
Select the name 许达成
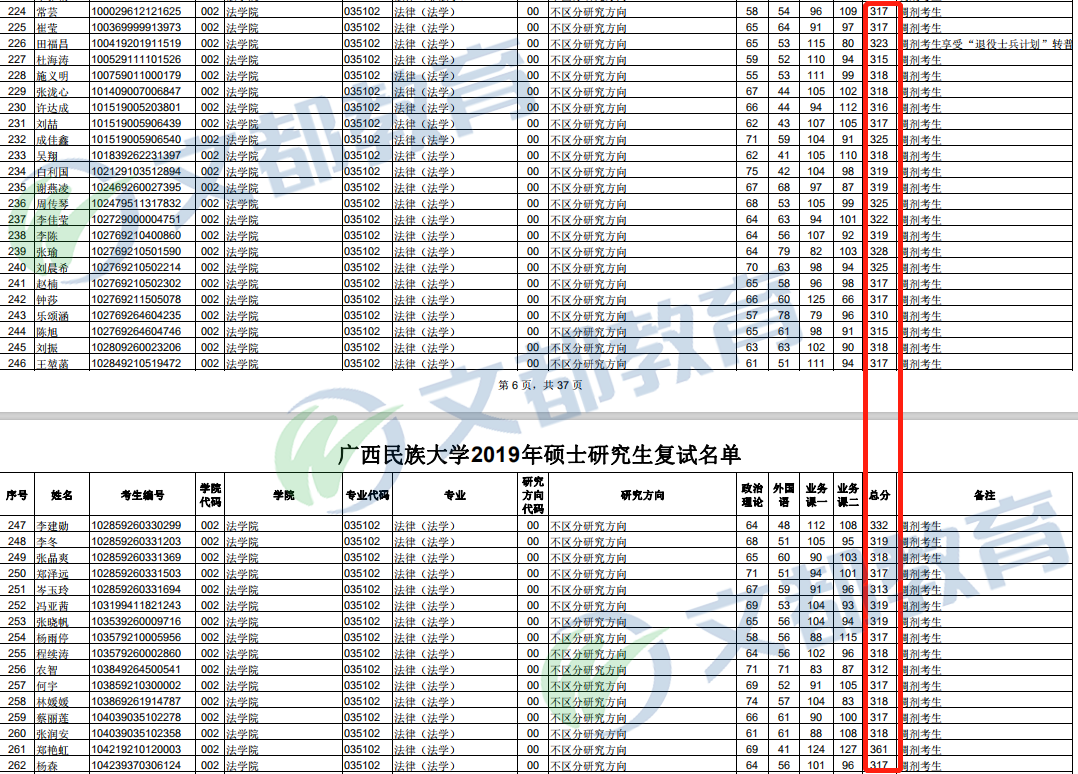52,108
